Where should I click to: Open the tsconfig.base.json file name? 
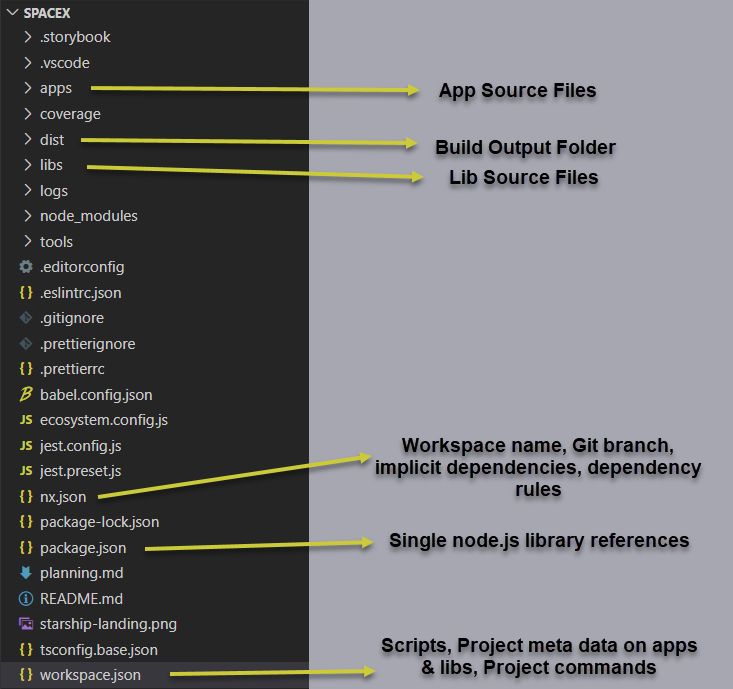99,650
